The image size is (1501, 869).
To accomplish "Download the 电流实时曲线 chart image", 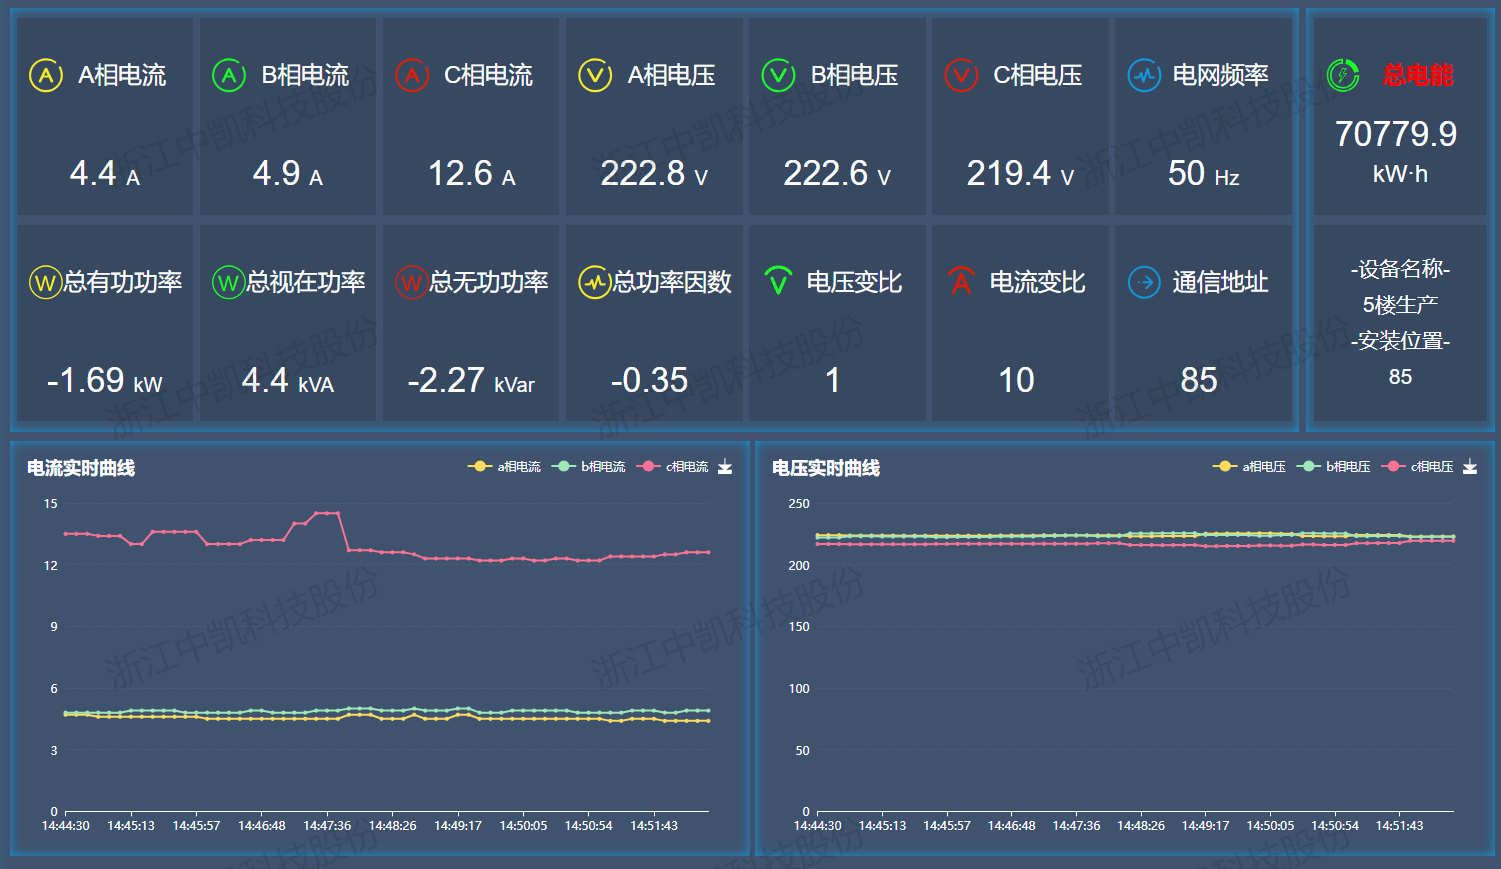I will tap(725, 467).
